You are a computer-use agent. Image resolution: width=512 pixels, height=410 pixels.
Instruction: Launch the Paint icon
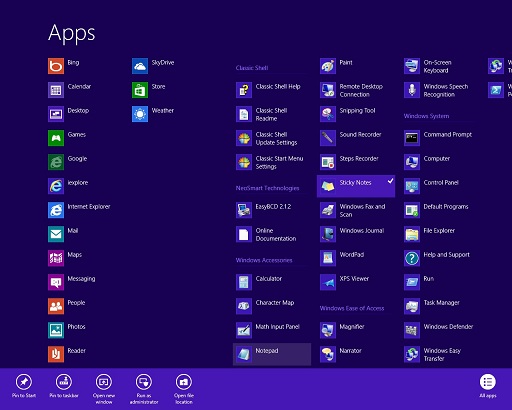coord(328,66)
